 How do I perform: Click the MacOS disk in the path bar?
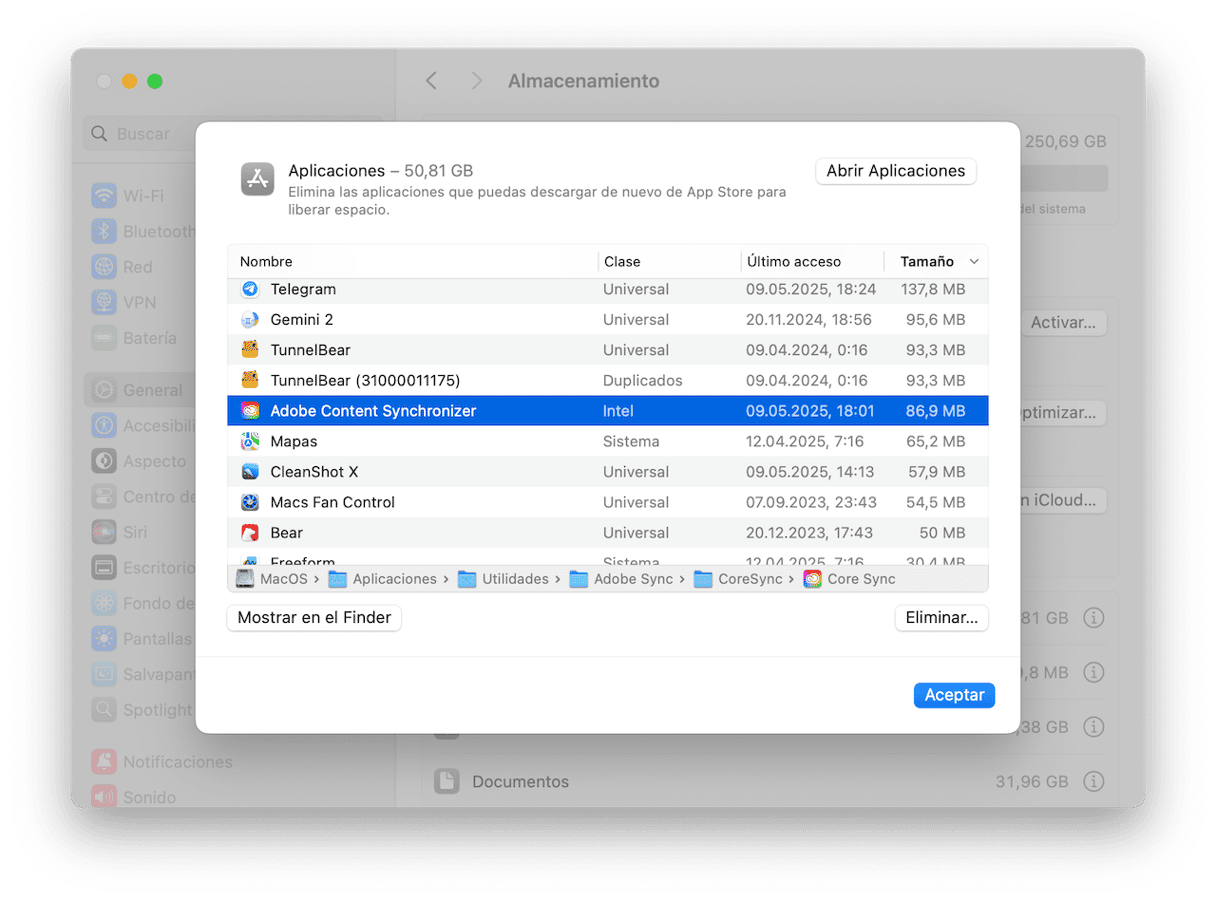[x=270, y=579]
